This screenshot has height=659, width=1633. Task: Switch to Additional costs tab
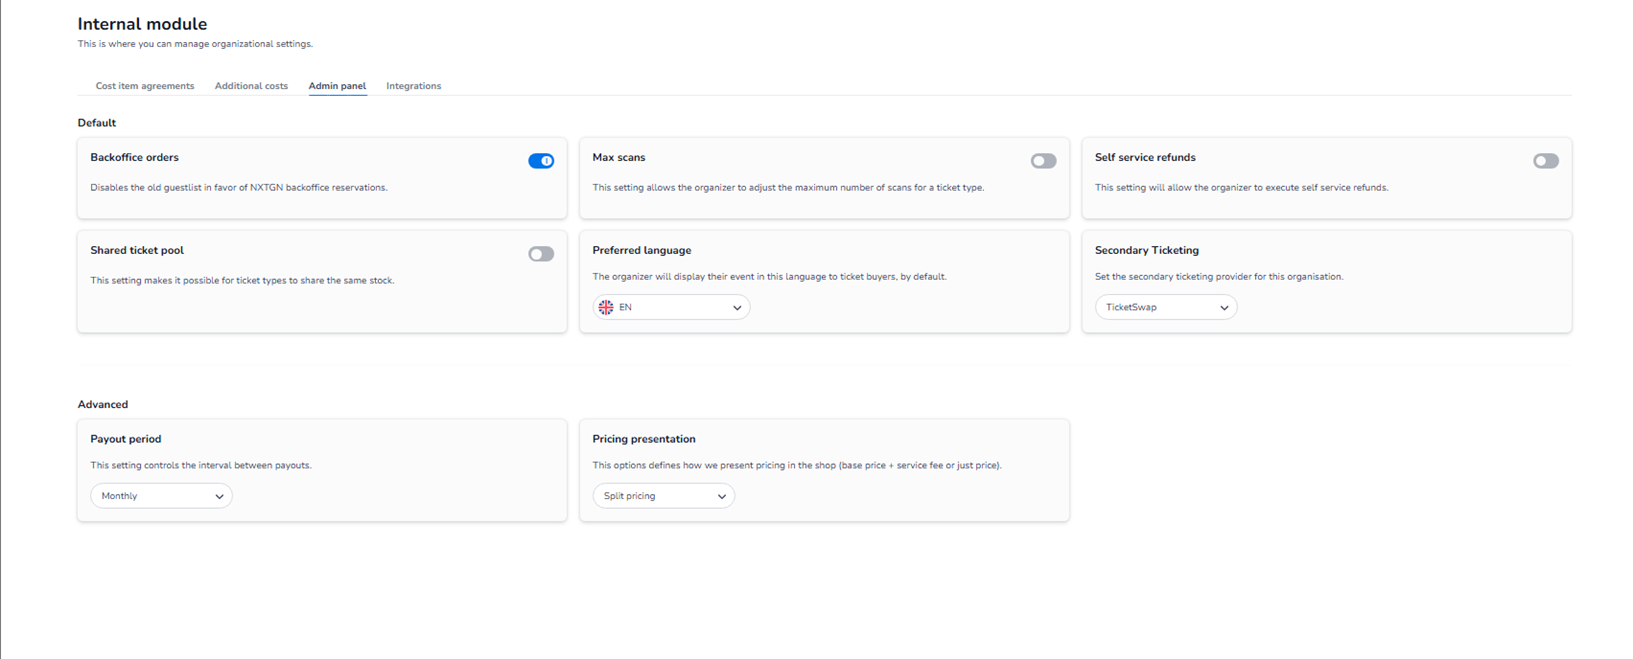pos(251,86)
